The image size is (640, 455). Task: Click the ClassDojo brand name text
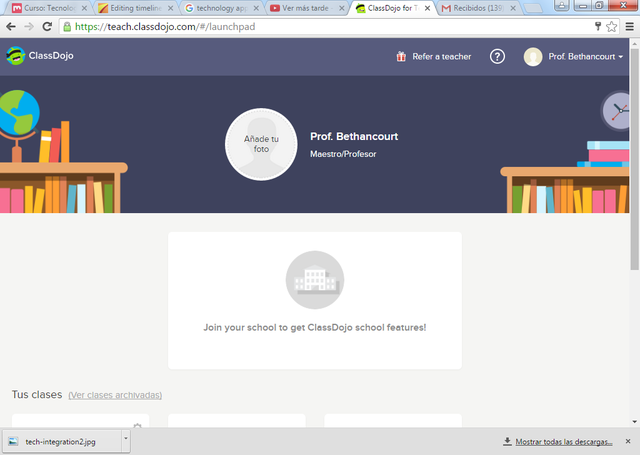tap(51, 56)
